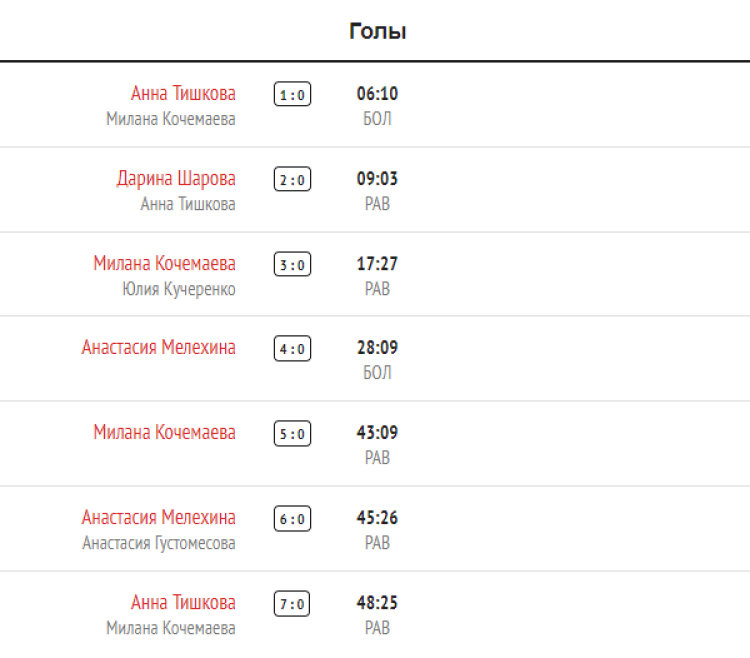Open scorer Анна Тишкова on the 7:0 goal
The height and width of the screenshot is (658, 750).
click(x=183, y=603)
